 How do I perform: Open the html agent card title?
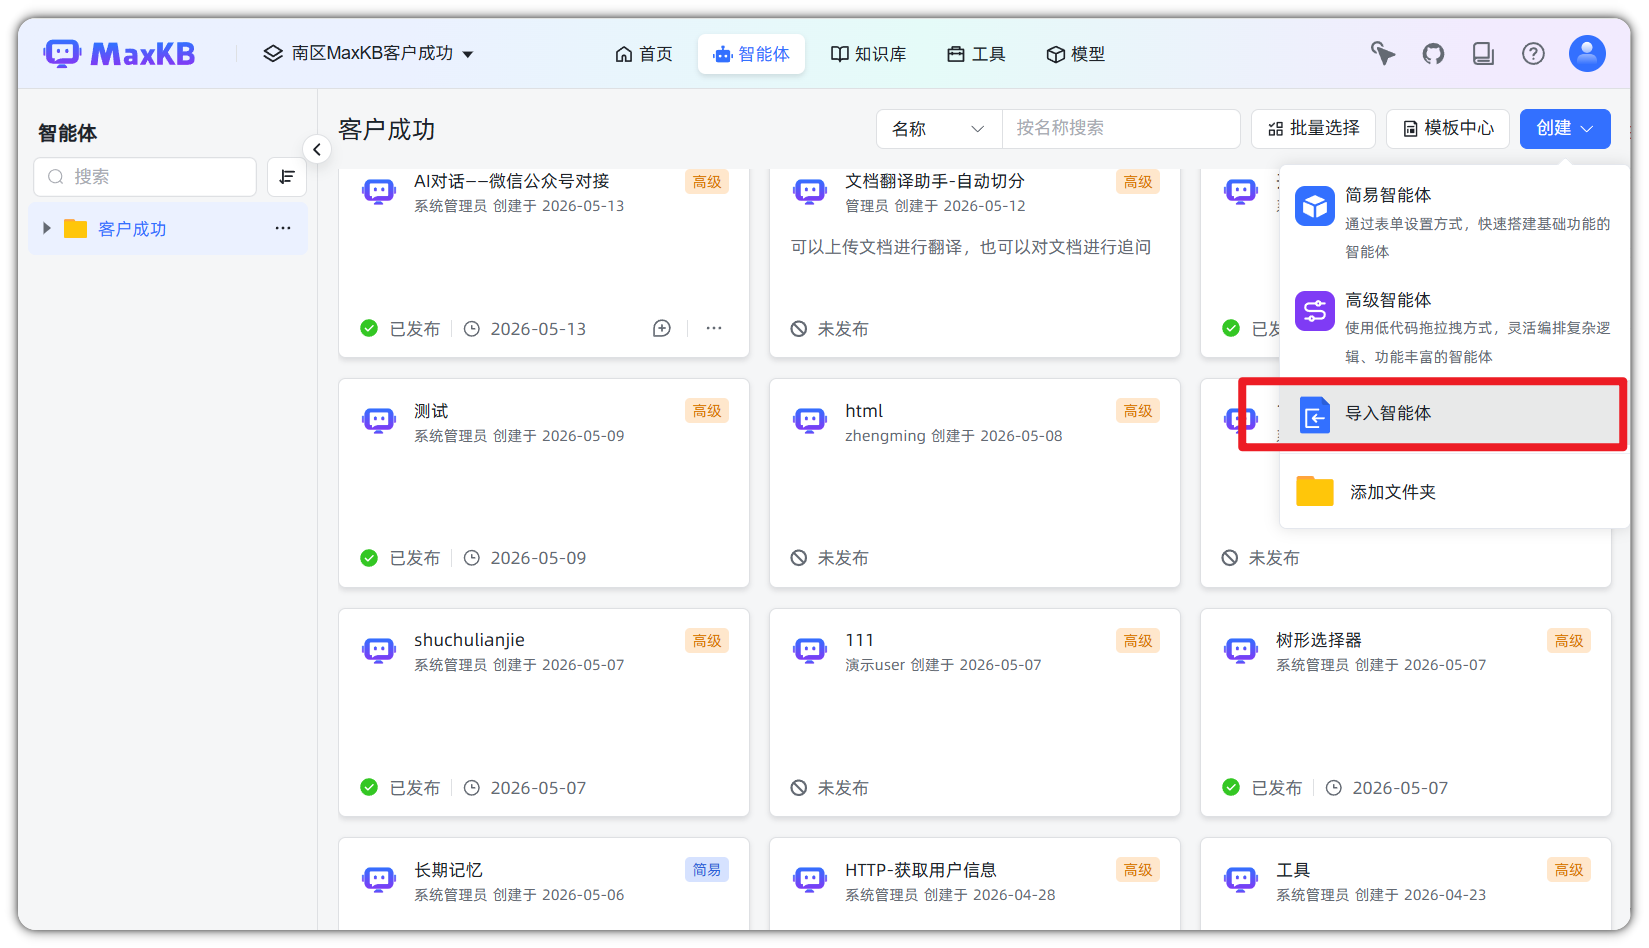tap(864, 411)
